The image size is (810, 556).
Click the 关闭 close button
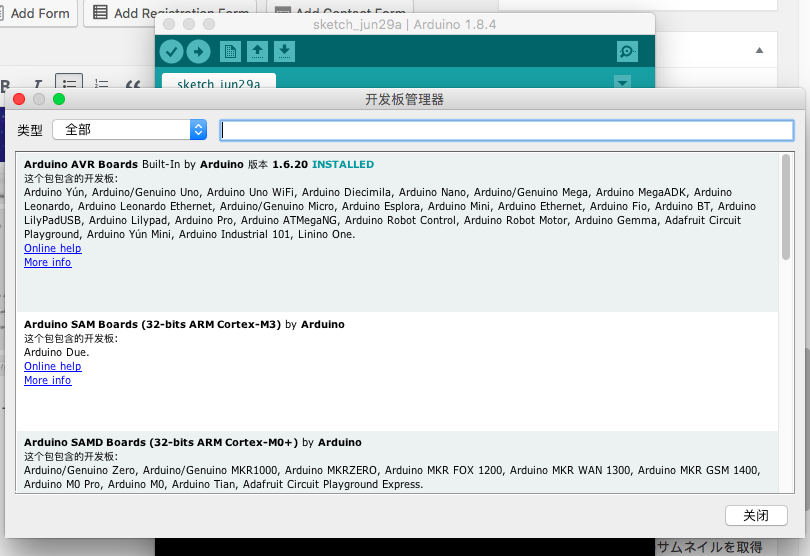pyautogui.click(x=756, y=515)
